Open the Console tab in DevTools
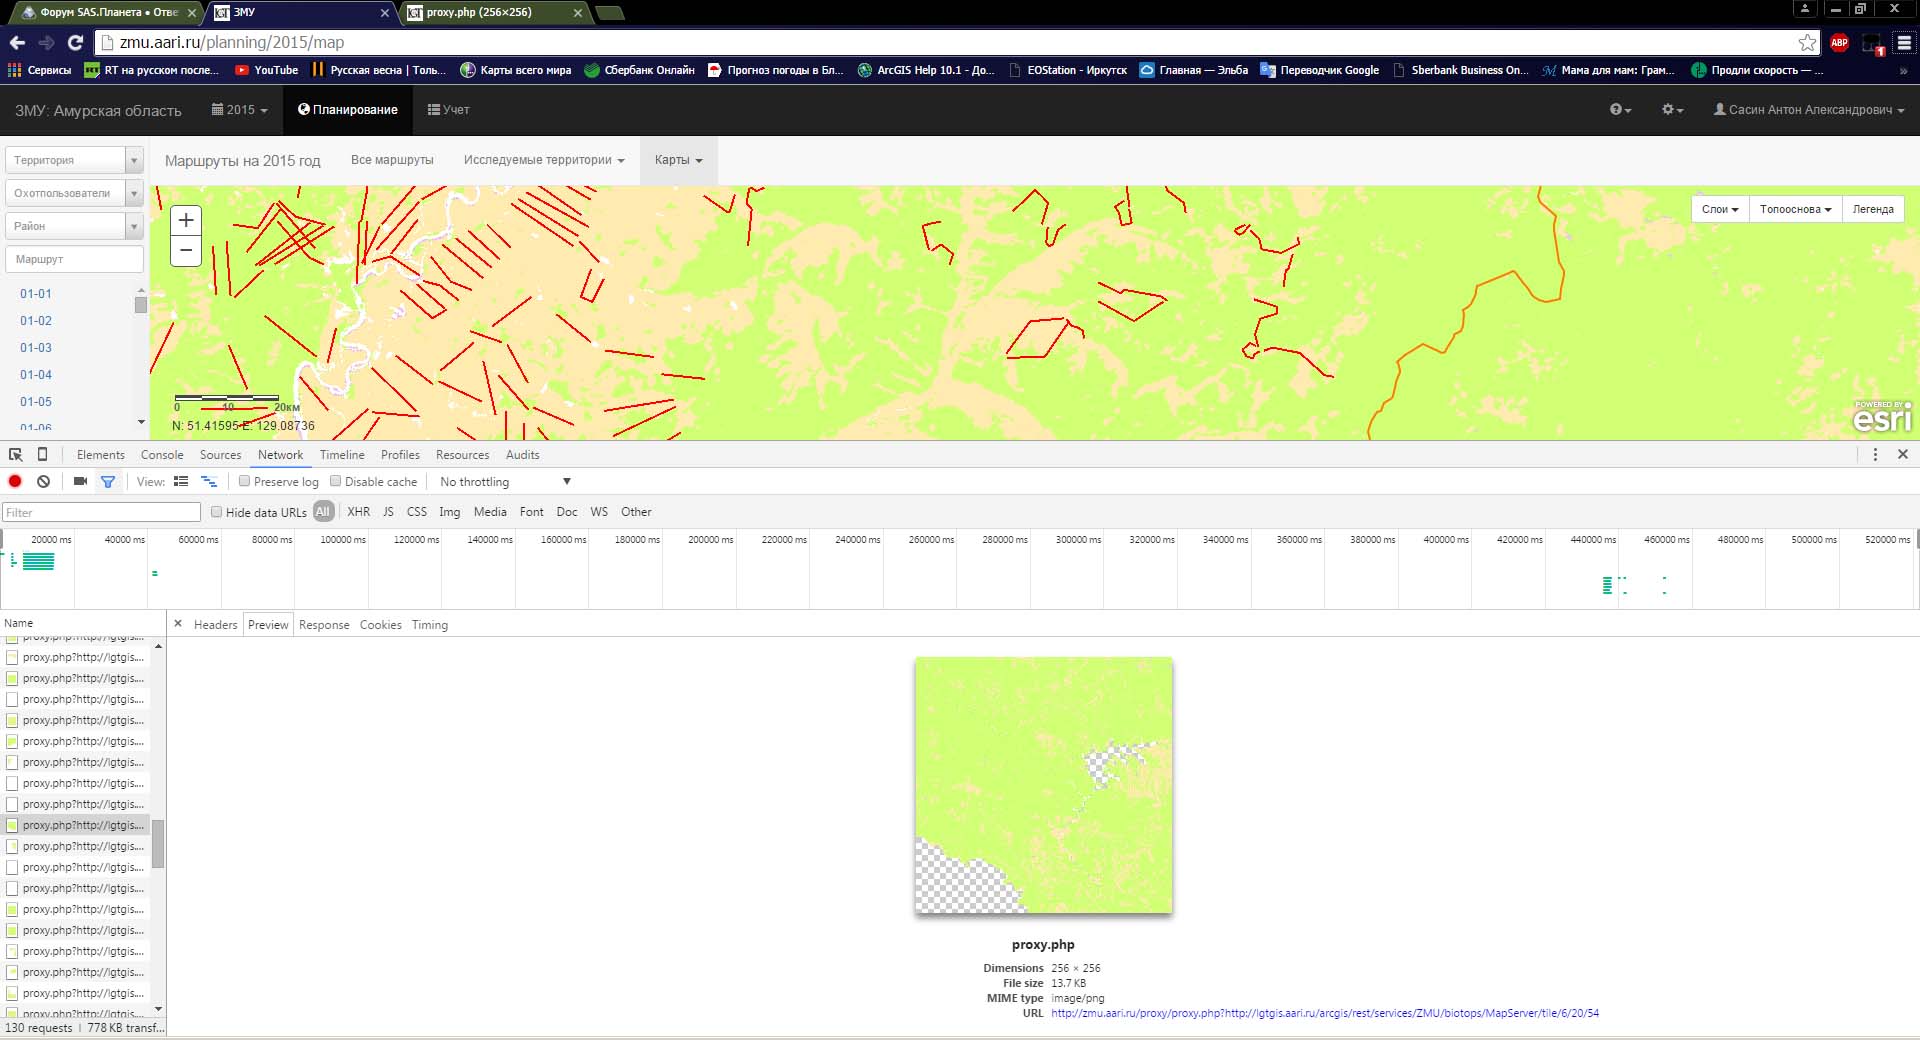Image resolution: width=1920 pixels, height=1040 pixels. 162,455
